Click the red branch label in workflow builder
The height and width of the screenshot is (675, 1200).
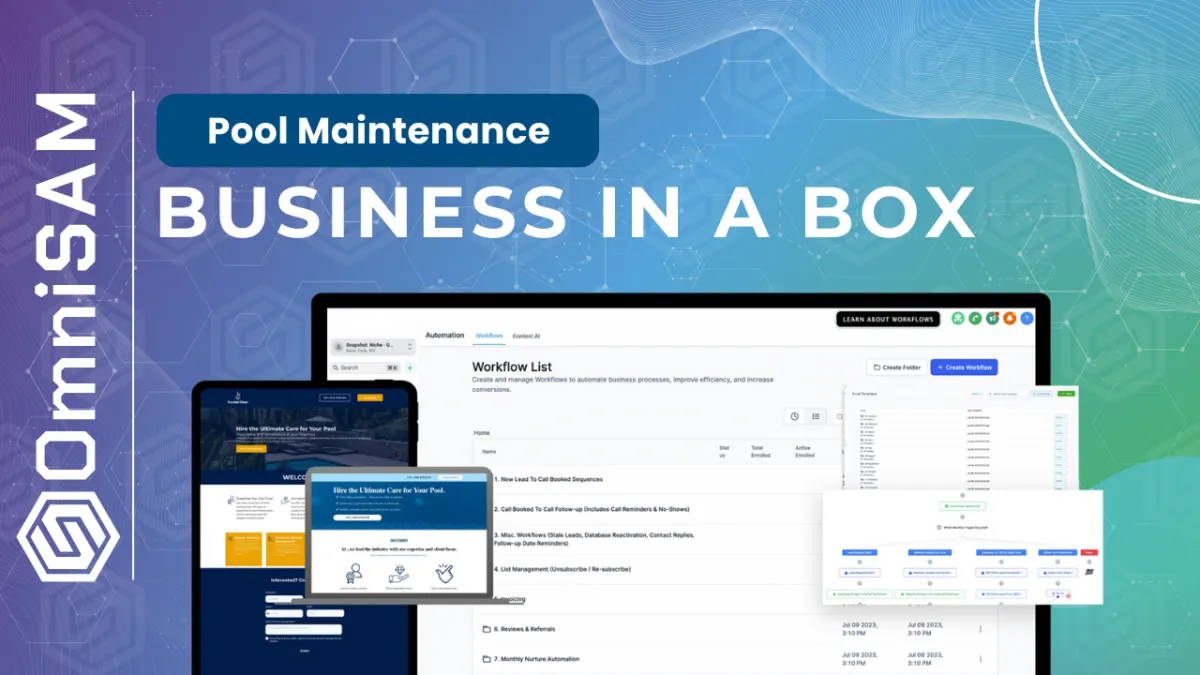(1089, 552)
